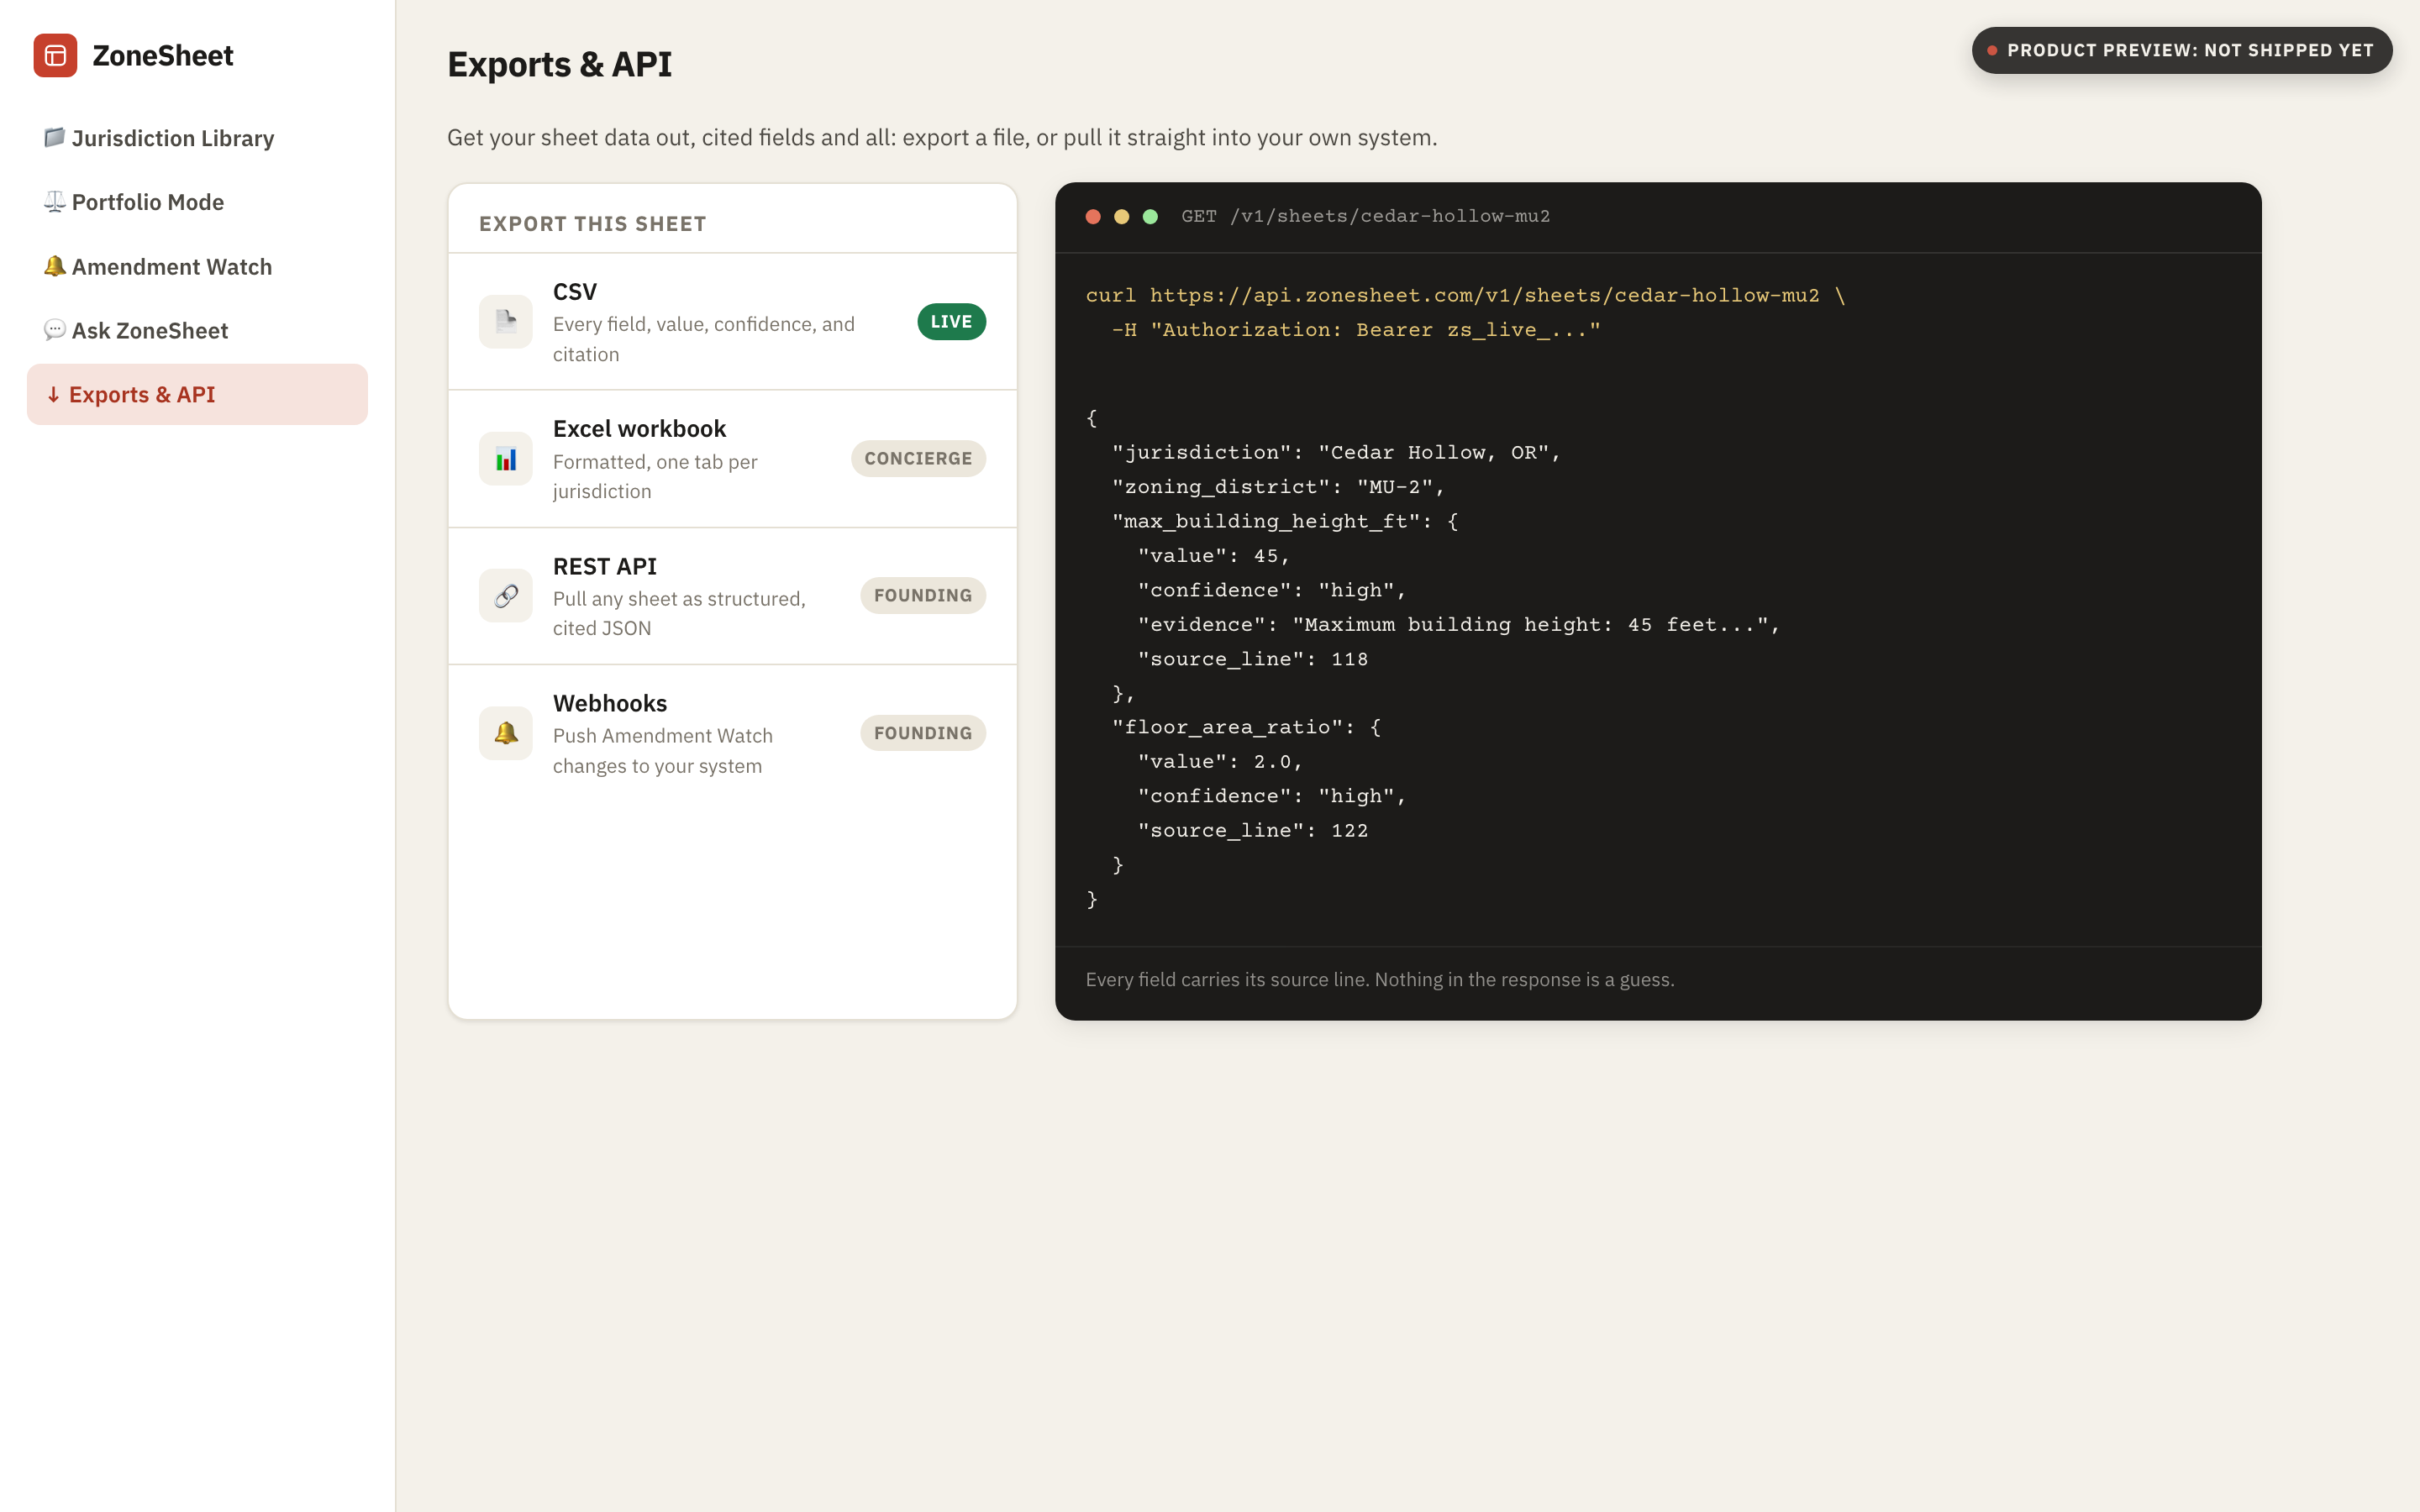Click the "zoning_district": "MU-2" line
Screen dimensions: 2420x1512
(1278, 487)
